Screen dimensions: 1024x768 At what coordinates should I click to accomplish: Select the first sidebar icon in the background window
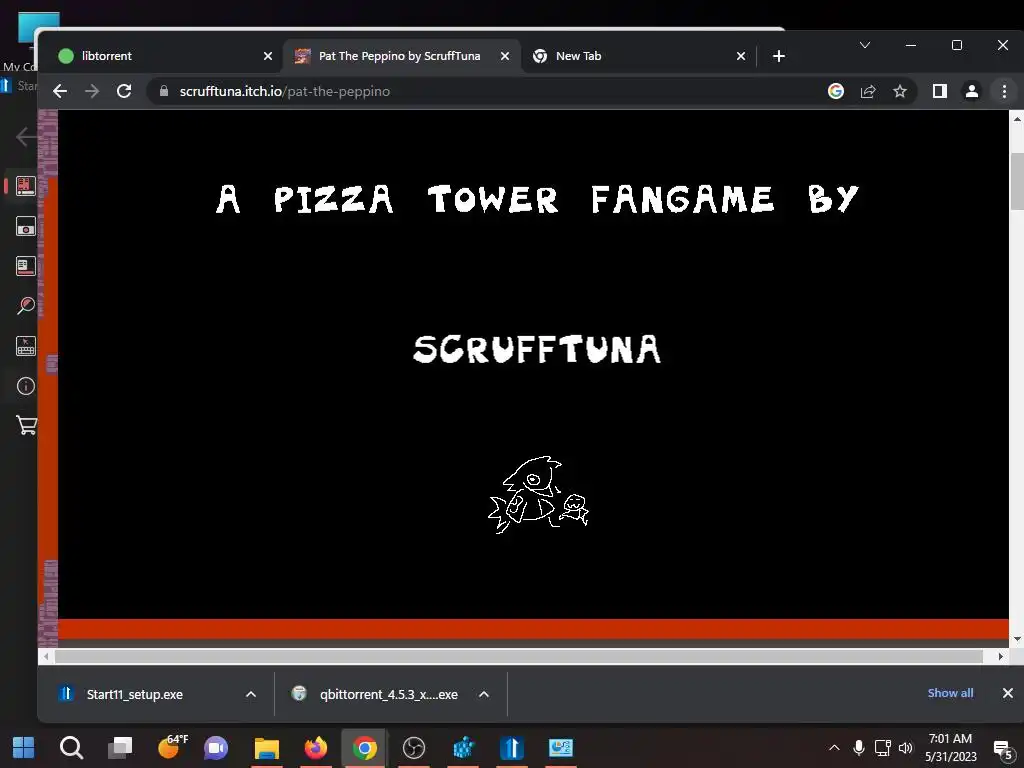click(x=25, y=185)
